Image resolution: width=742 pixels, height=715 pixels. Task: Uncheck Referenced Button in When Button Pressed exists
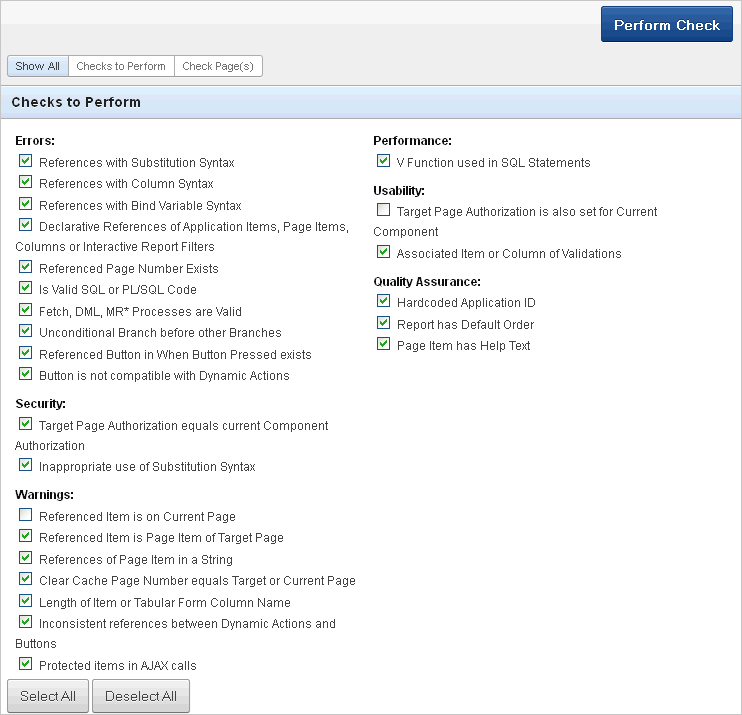tap(26, 353)
